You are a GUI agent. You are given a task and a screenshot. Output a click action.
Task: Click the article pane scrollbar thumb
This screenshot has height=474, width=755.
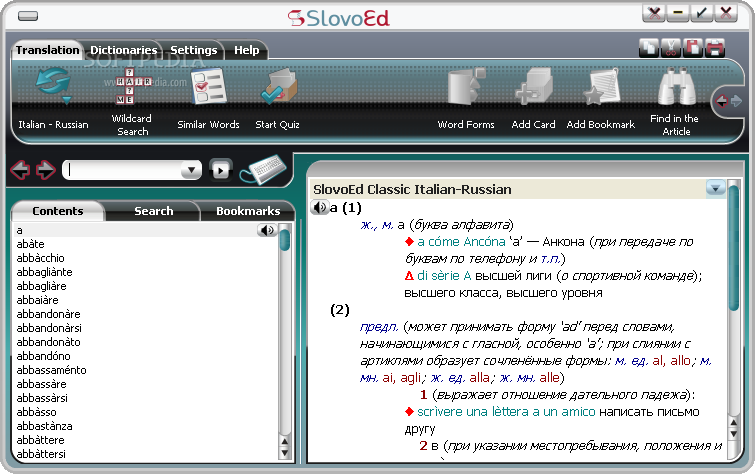point(733,248)
